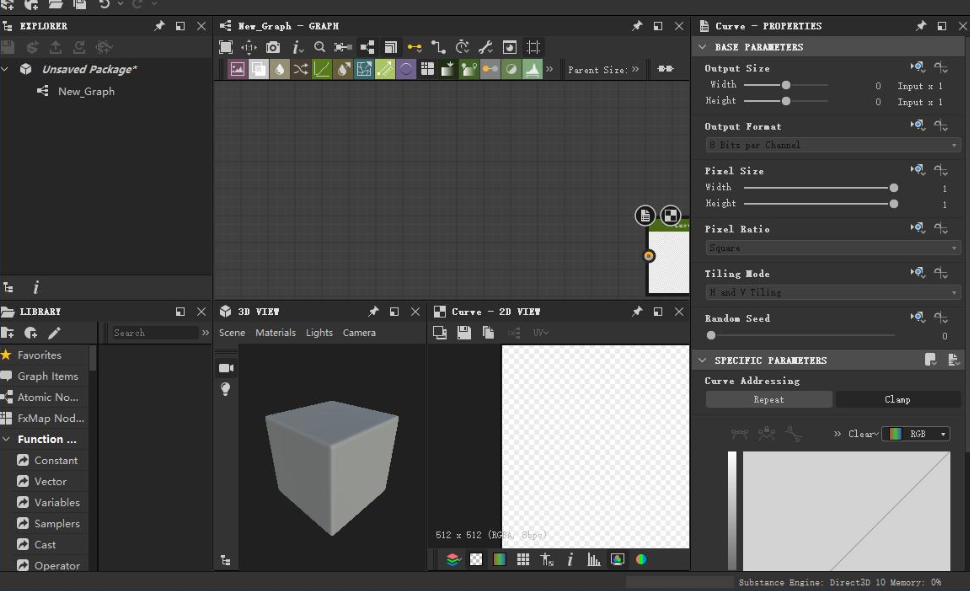Image resolution: width=970 pixels, height=591 pixels.
Task: Click the Curve node in graph
Action: pos(669,257)
